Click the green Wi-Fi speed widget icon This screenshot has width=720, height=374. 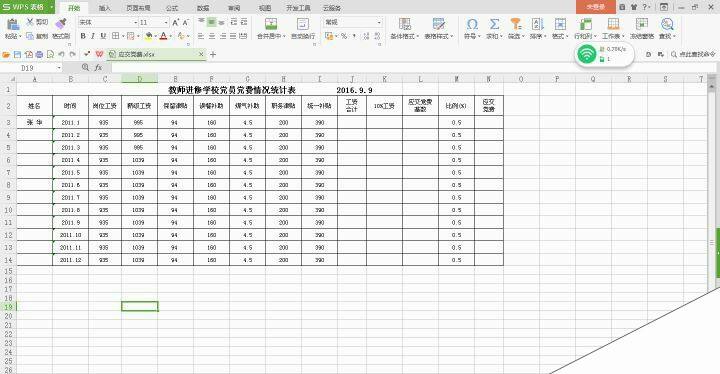point(586,54)
